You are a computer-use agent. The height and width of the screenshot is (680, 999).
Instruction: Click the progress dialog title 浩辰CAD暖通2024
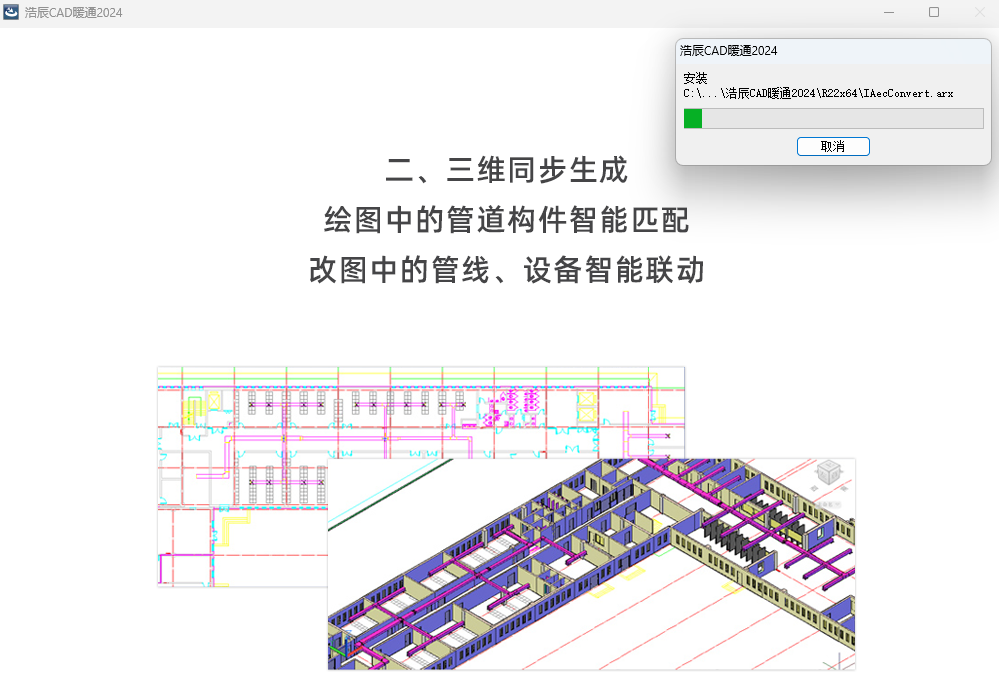tap(728, 51)
